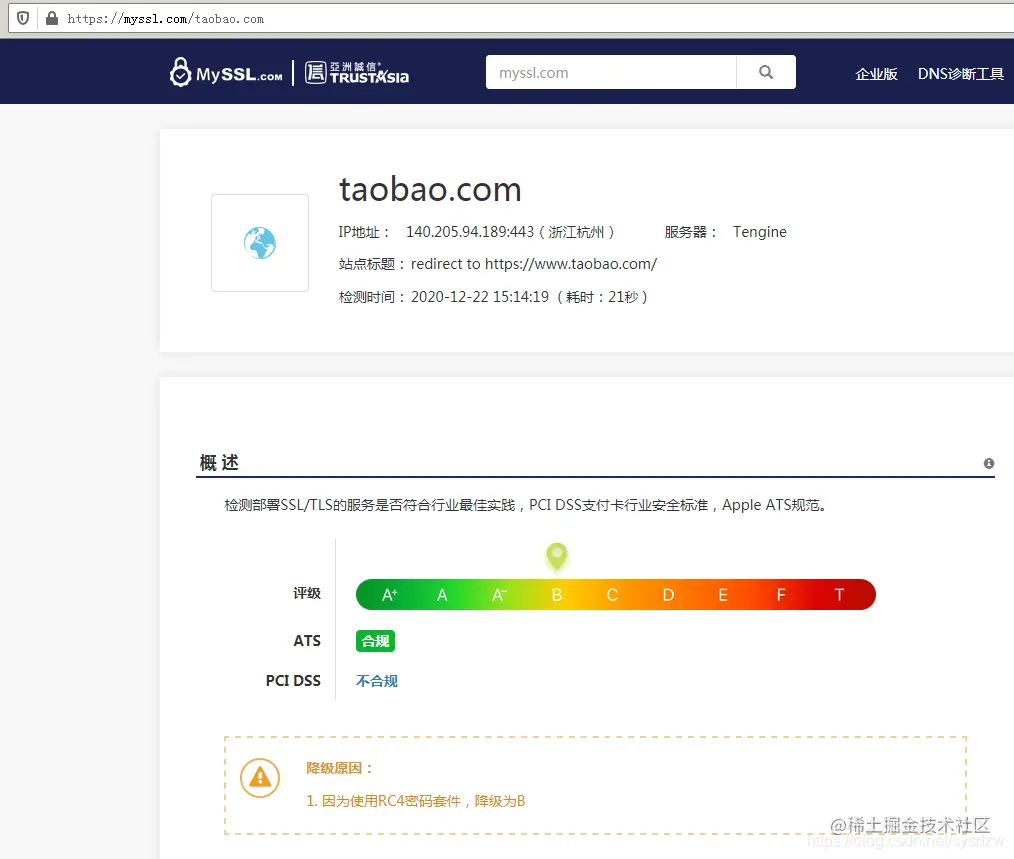Click the T grade on rating bar
Viewport: 1014px width, 859px height.
839,594
